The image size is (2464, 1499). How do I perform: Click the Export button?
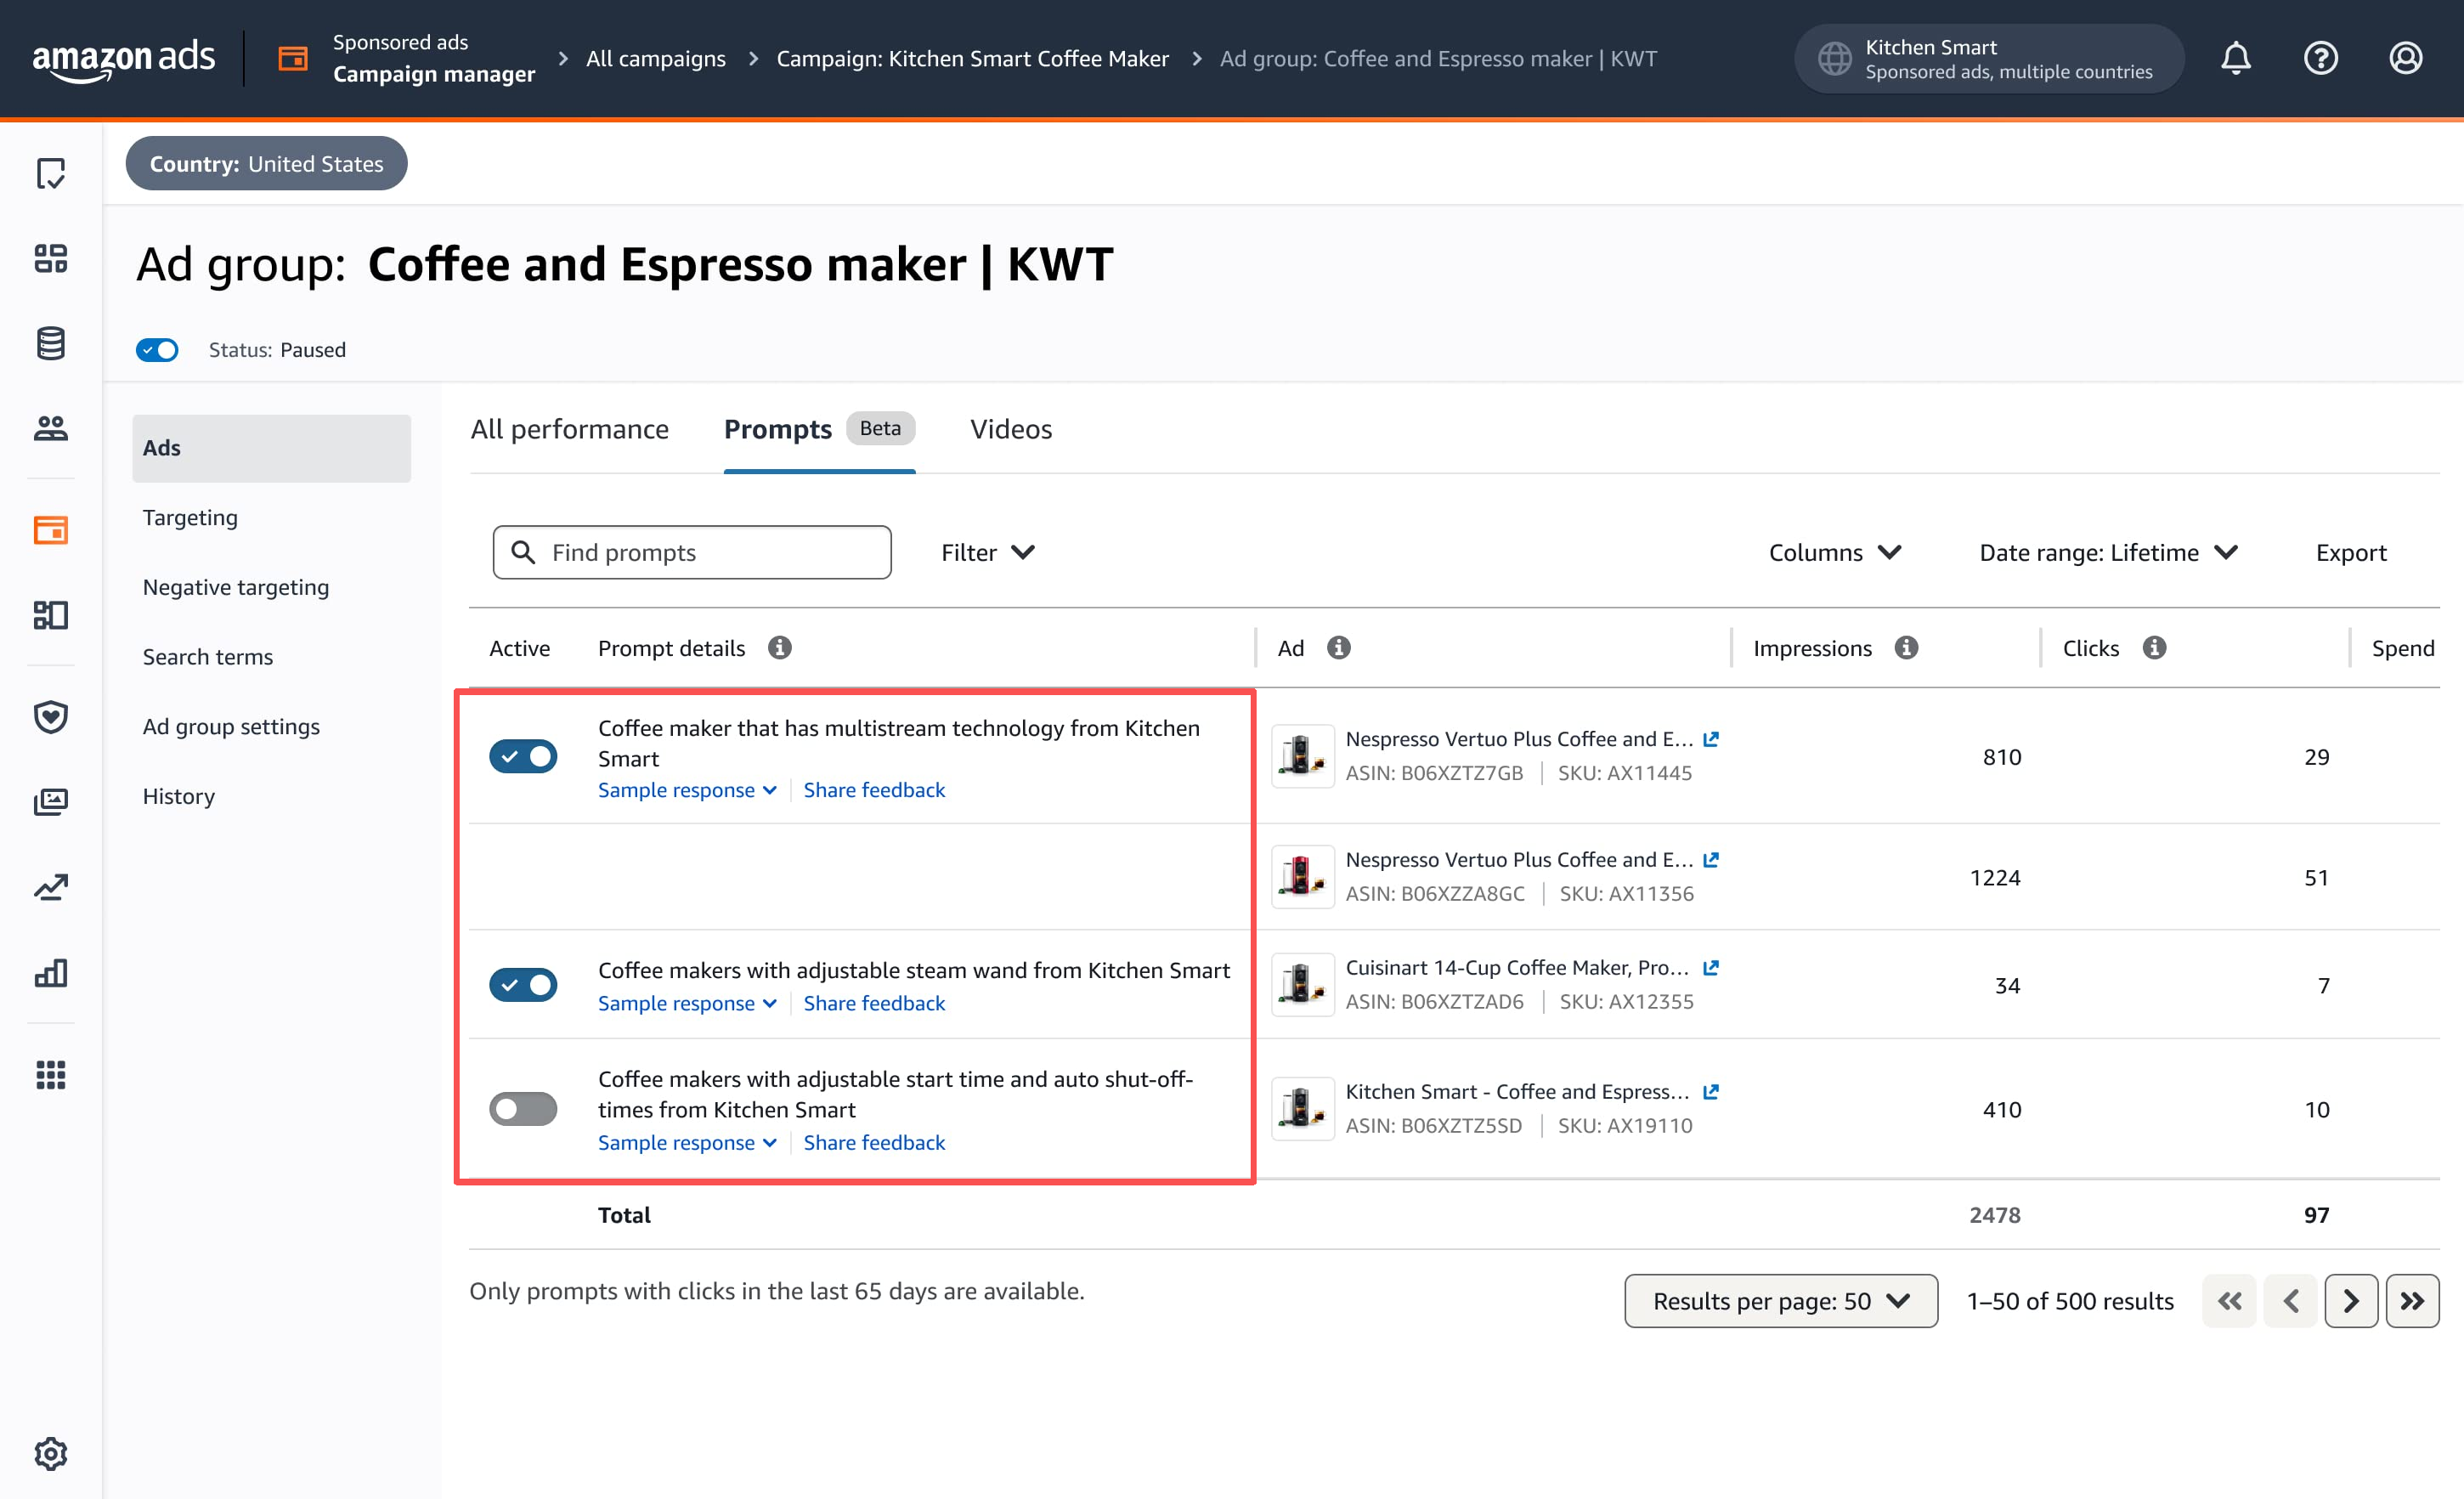[x=2350, y=552]
